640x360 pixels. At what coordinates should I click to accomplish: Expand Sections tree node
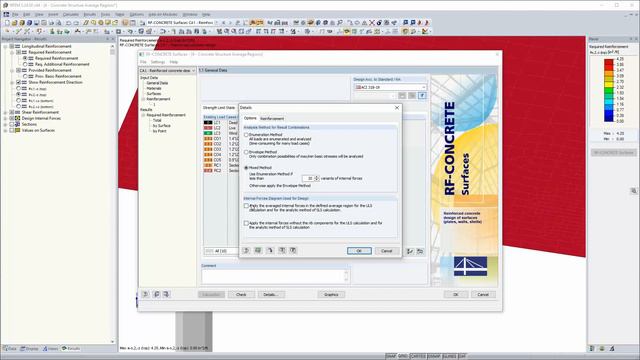point(5,124)
